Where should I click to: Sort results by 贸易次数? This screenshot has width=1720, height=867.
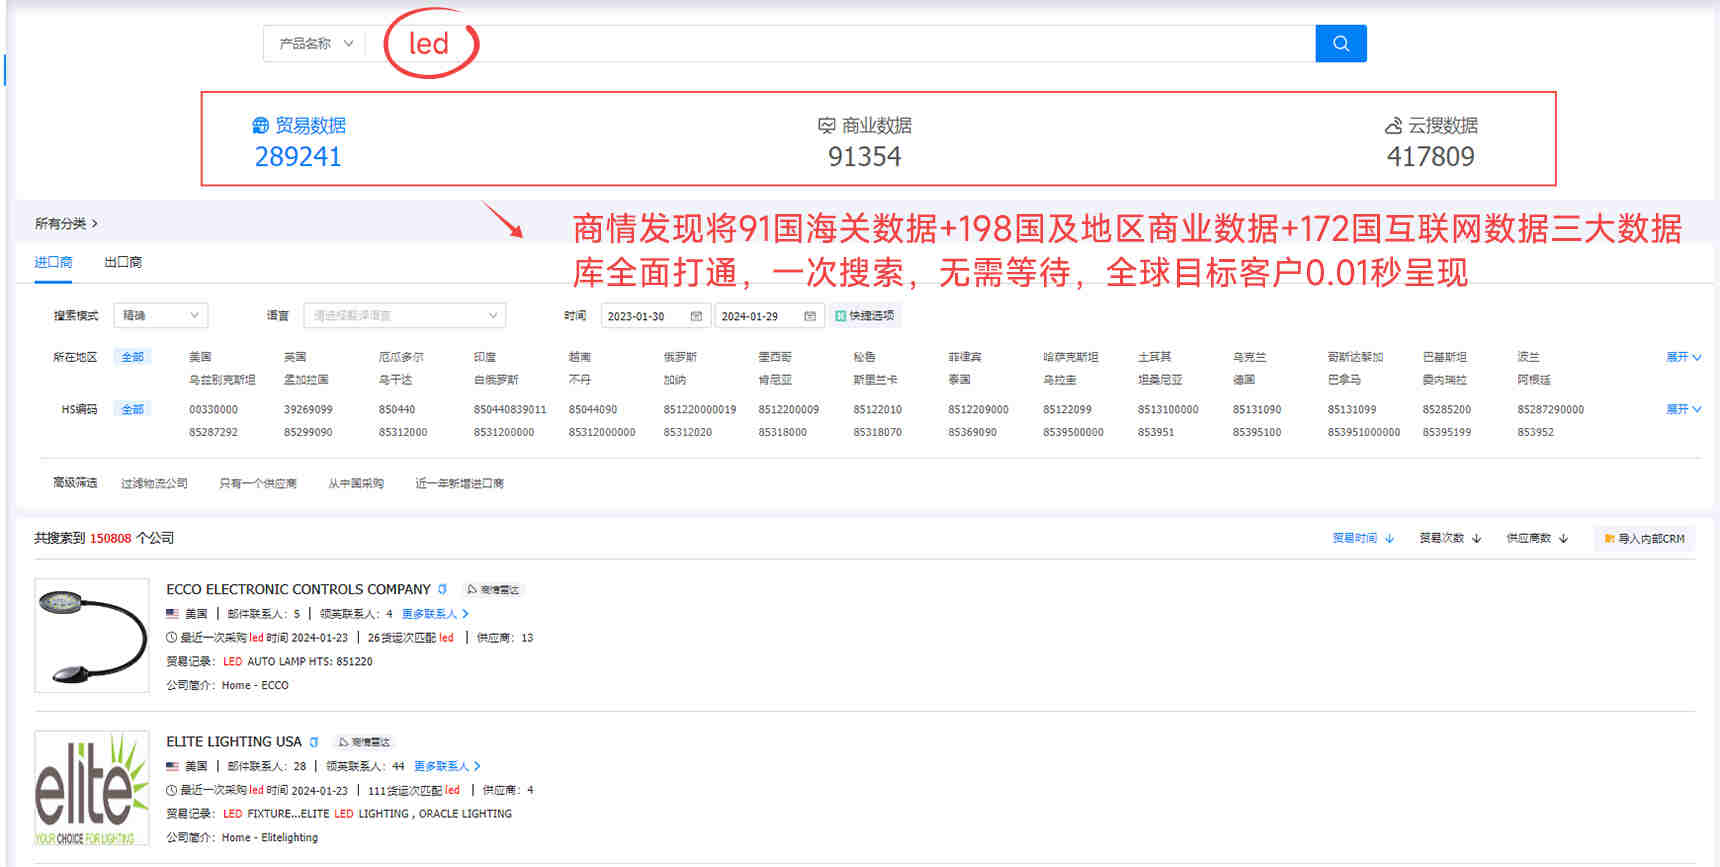click(1450, 538)
